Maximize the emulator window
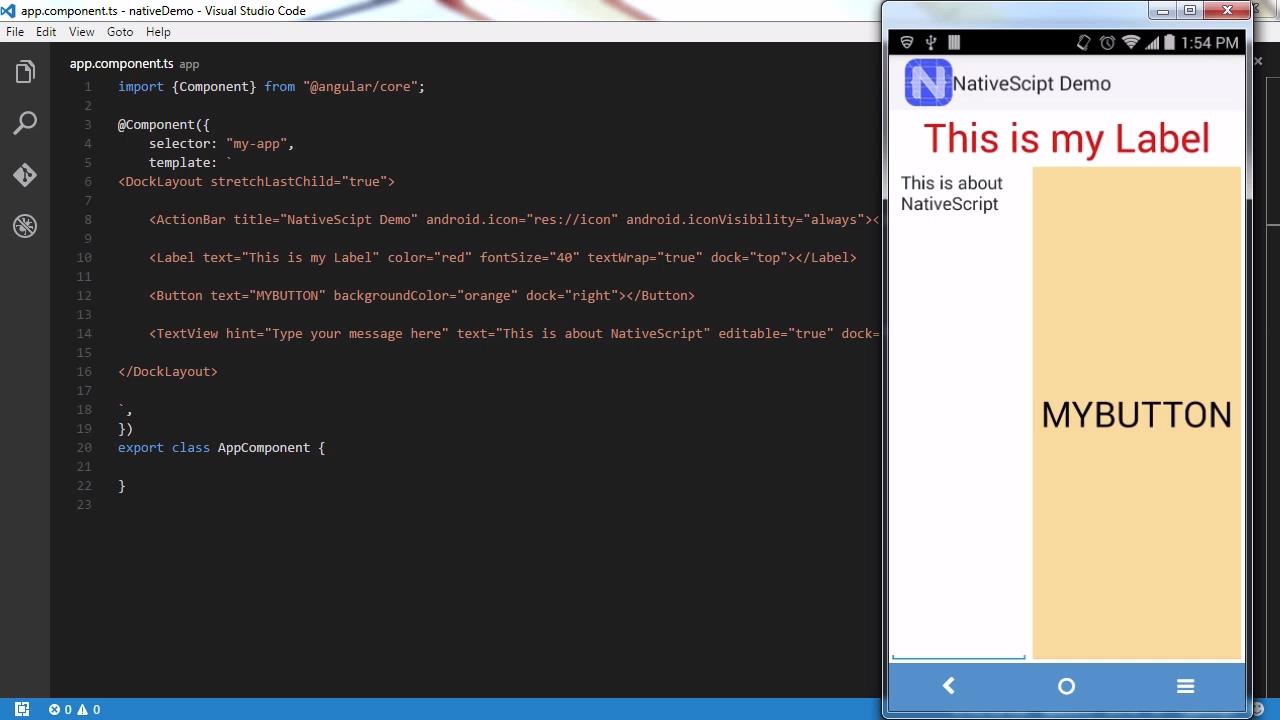The height and width of the screenshot is (720, 1280). (x=1190, y=11)
